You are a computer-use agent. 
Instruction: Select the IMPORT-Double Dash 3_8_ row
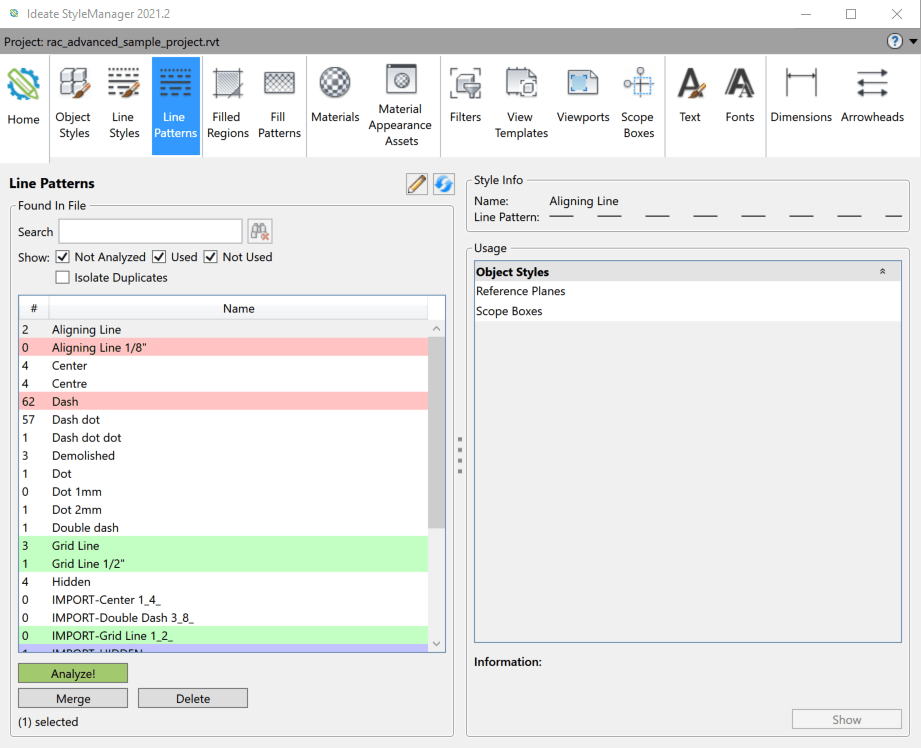point(224,618)
